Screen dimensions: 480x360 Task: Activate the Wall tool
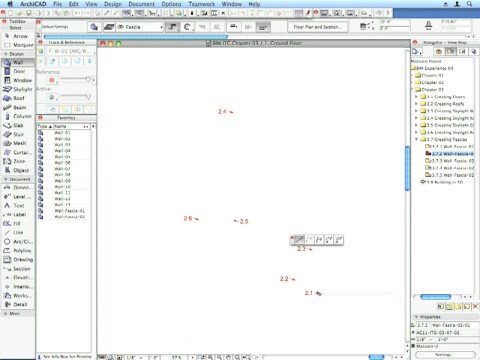(x=17, y=62)
